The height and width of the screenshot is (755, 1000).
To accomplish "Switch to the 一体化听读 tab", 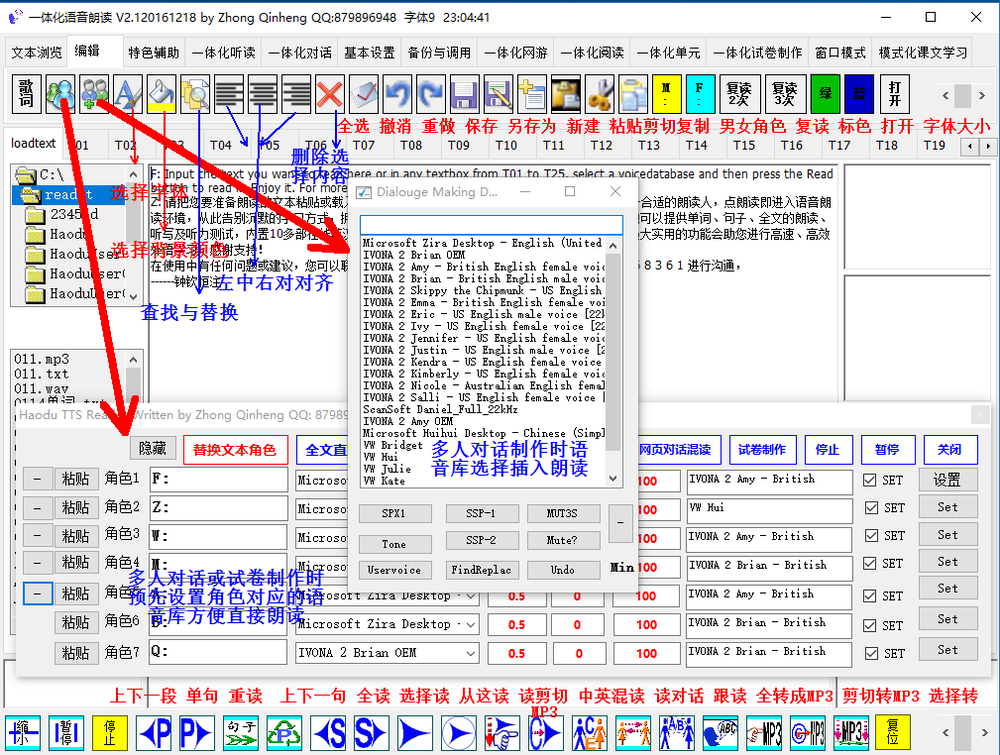I will coord(224,52).
